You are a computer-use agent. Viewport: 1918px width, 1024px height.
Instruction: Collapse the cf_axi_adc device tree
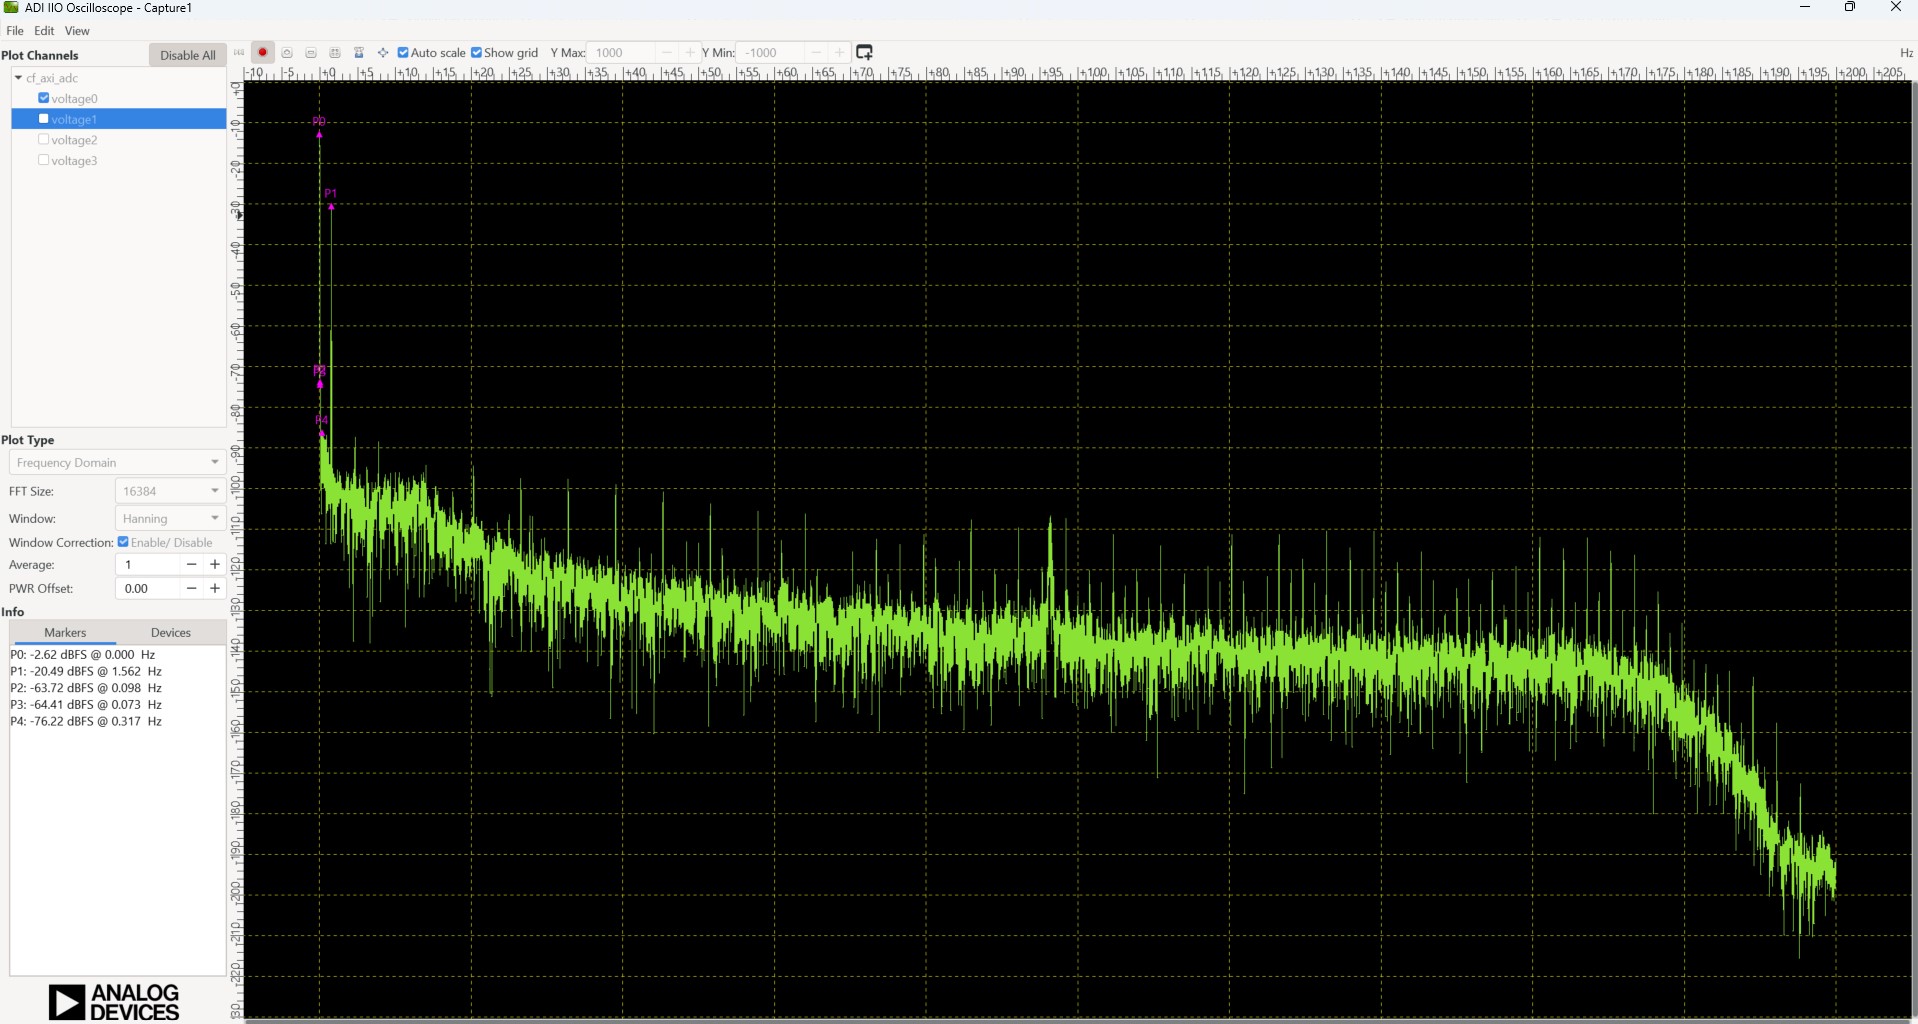pos(18,78)
